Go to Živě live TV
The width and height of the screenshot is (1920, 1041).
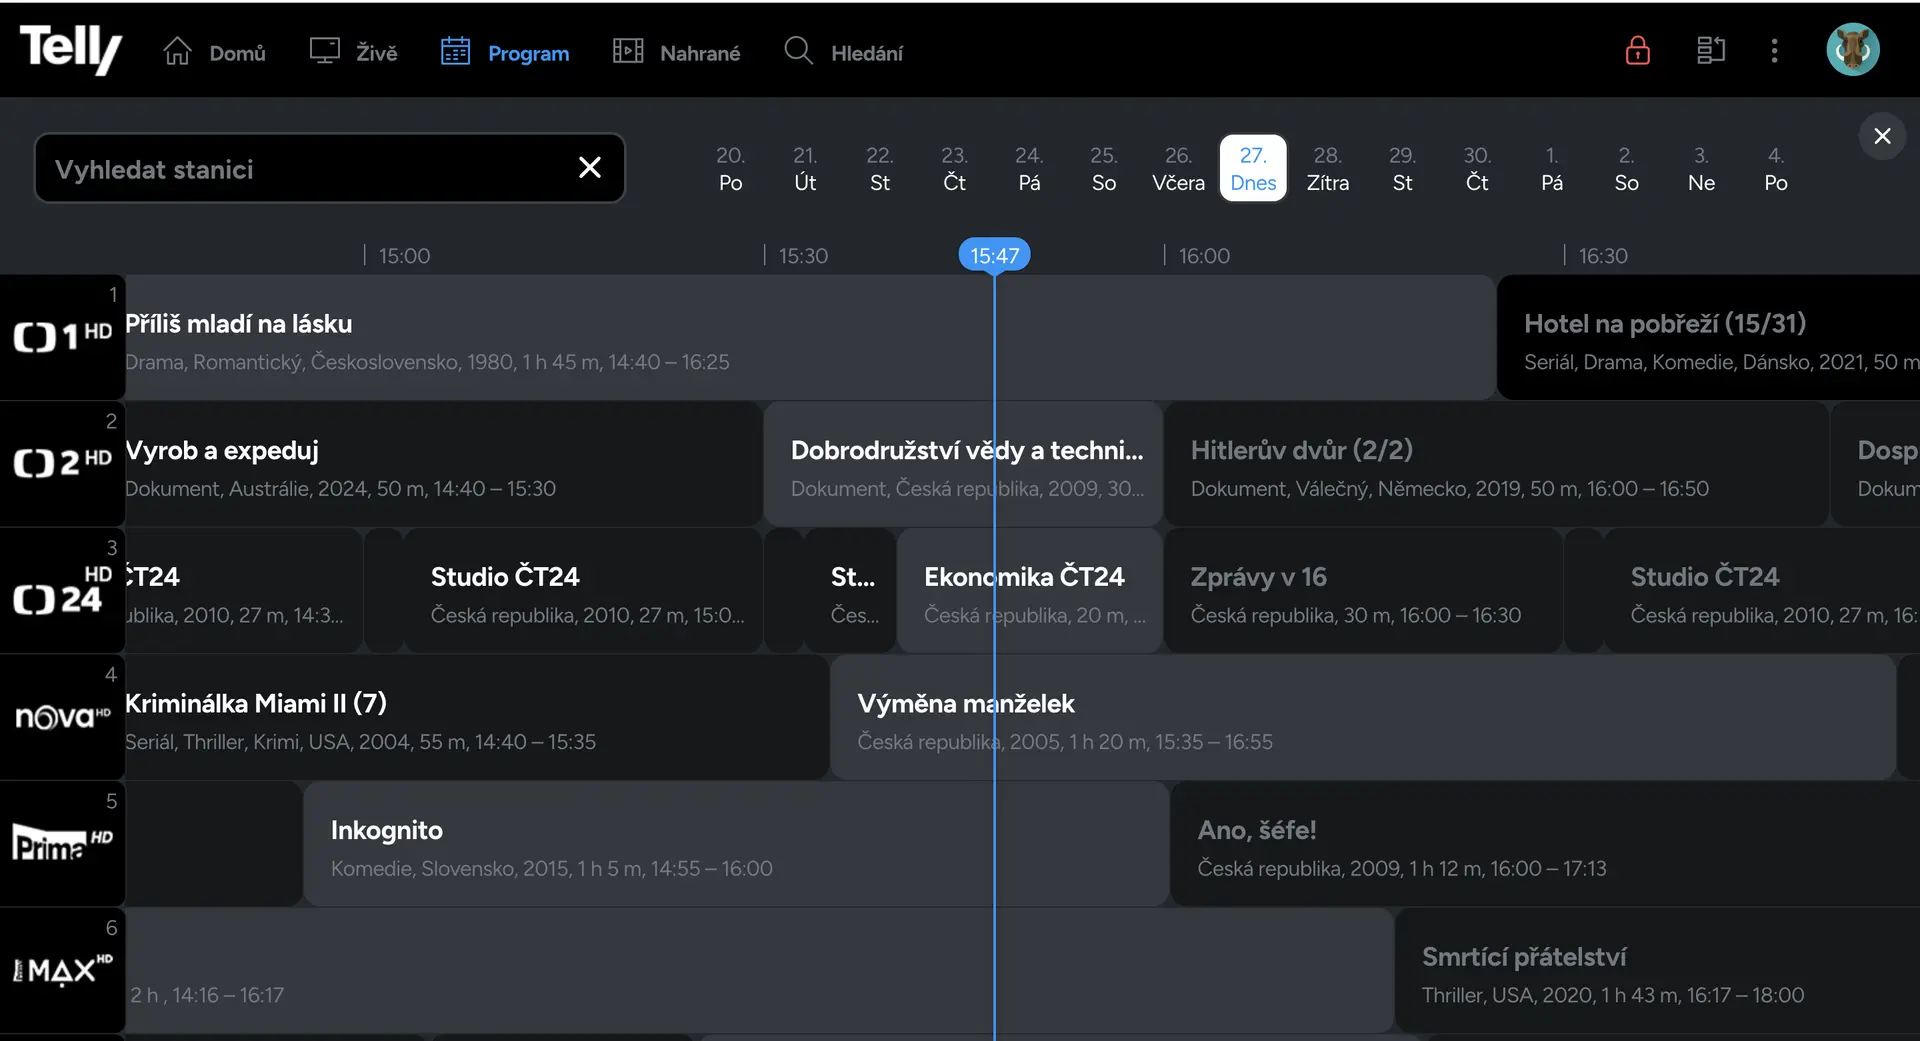(353, 52)
